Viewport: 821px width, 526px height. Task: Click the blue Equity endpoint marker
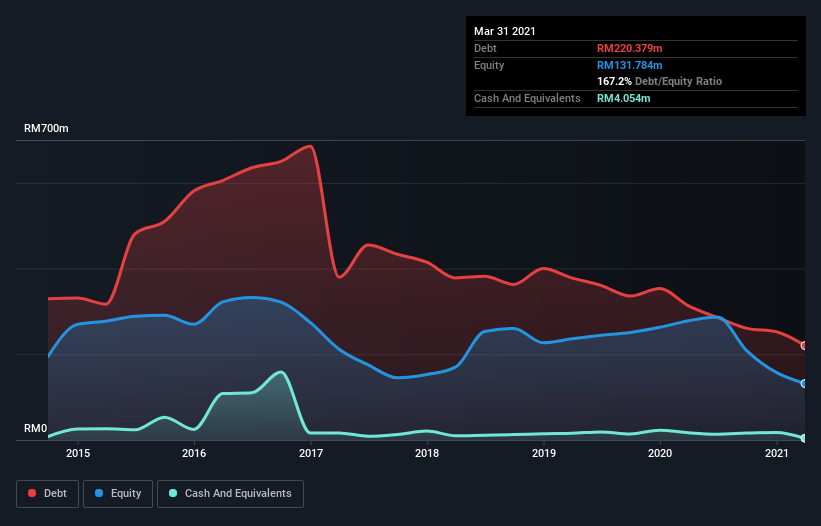click(804, 384)
